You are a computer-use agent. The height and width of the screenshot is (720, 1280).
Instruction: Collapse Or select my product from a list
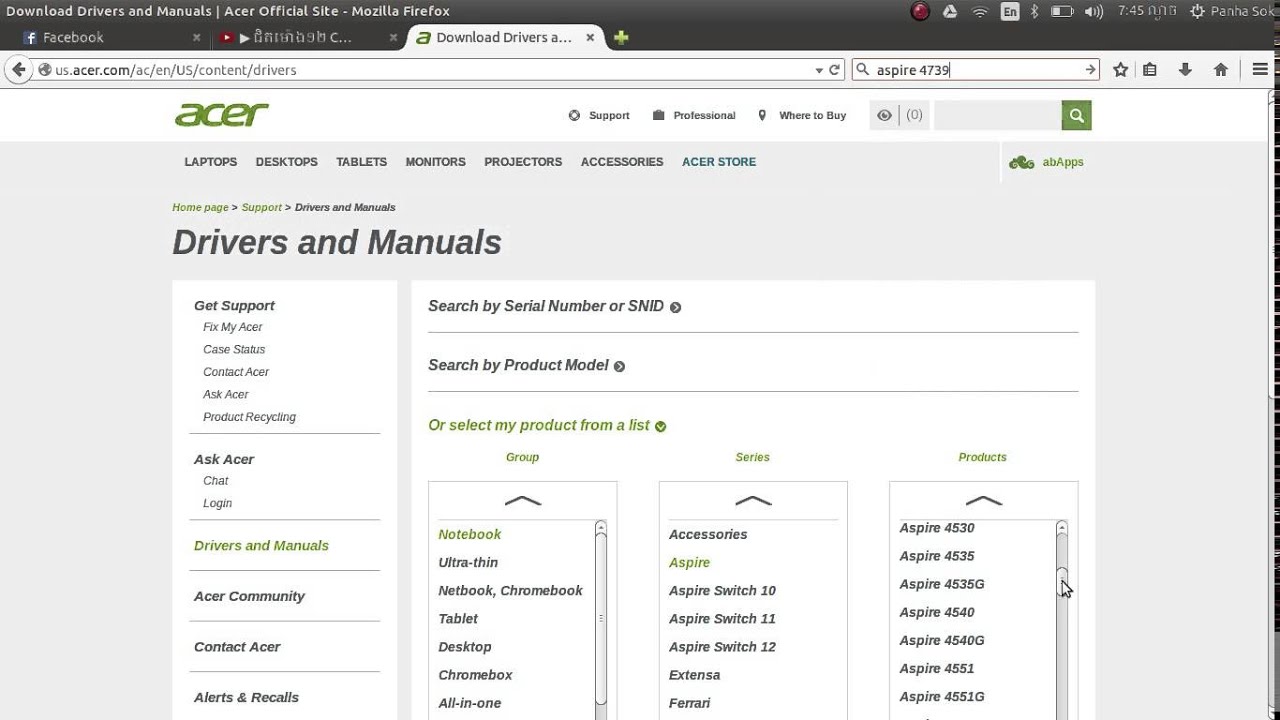coord(660,426)
